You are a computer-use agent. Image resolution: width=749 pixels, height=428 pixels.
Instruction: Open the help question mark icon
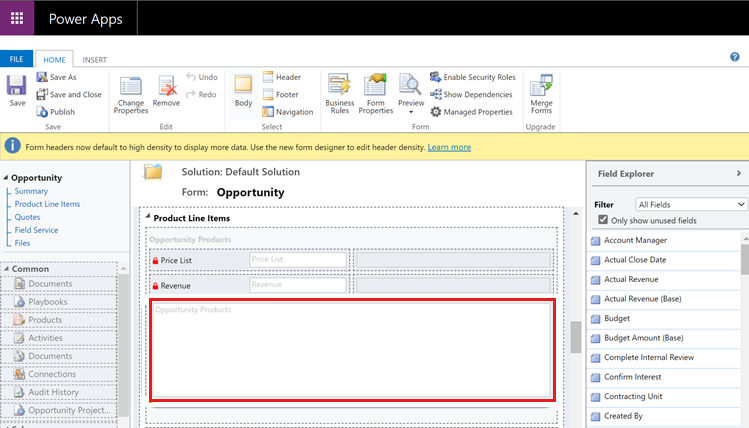(x=735, y=57)
